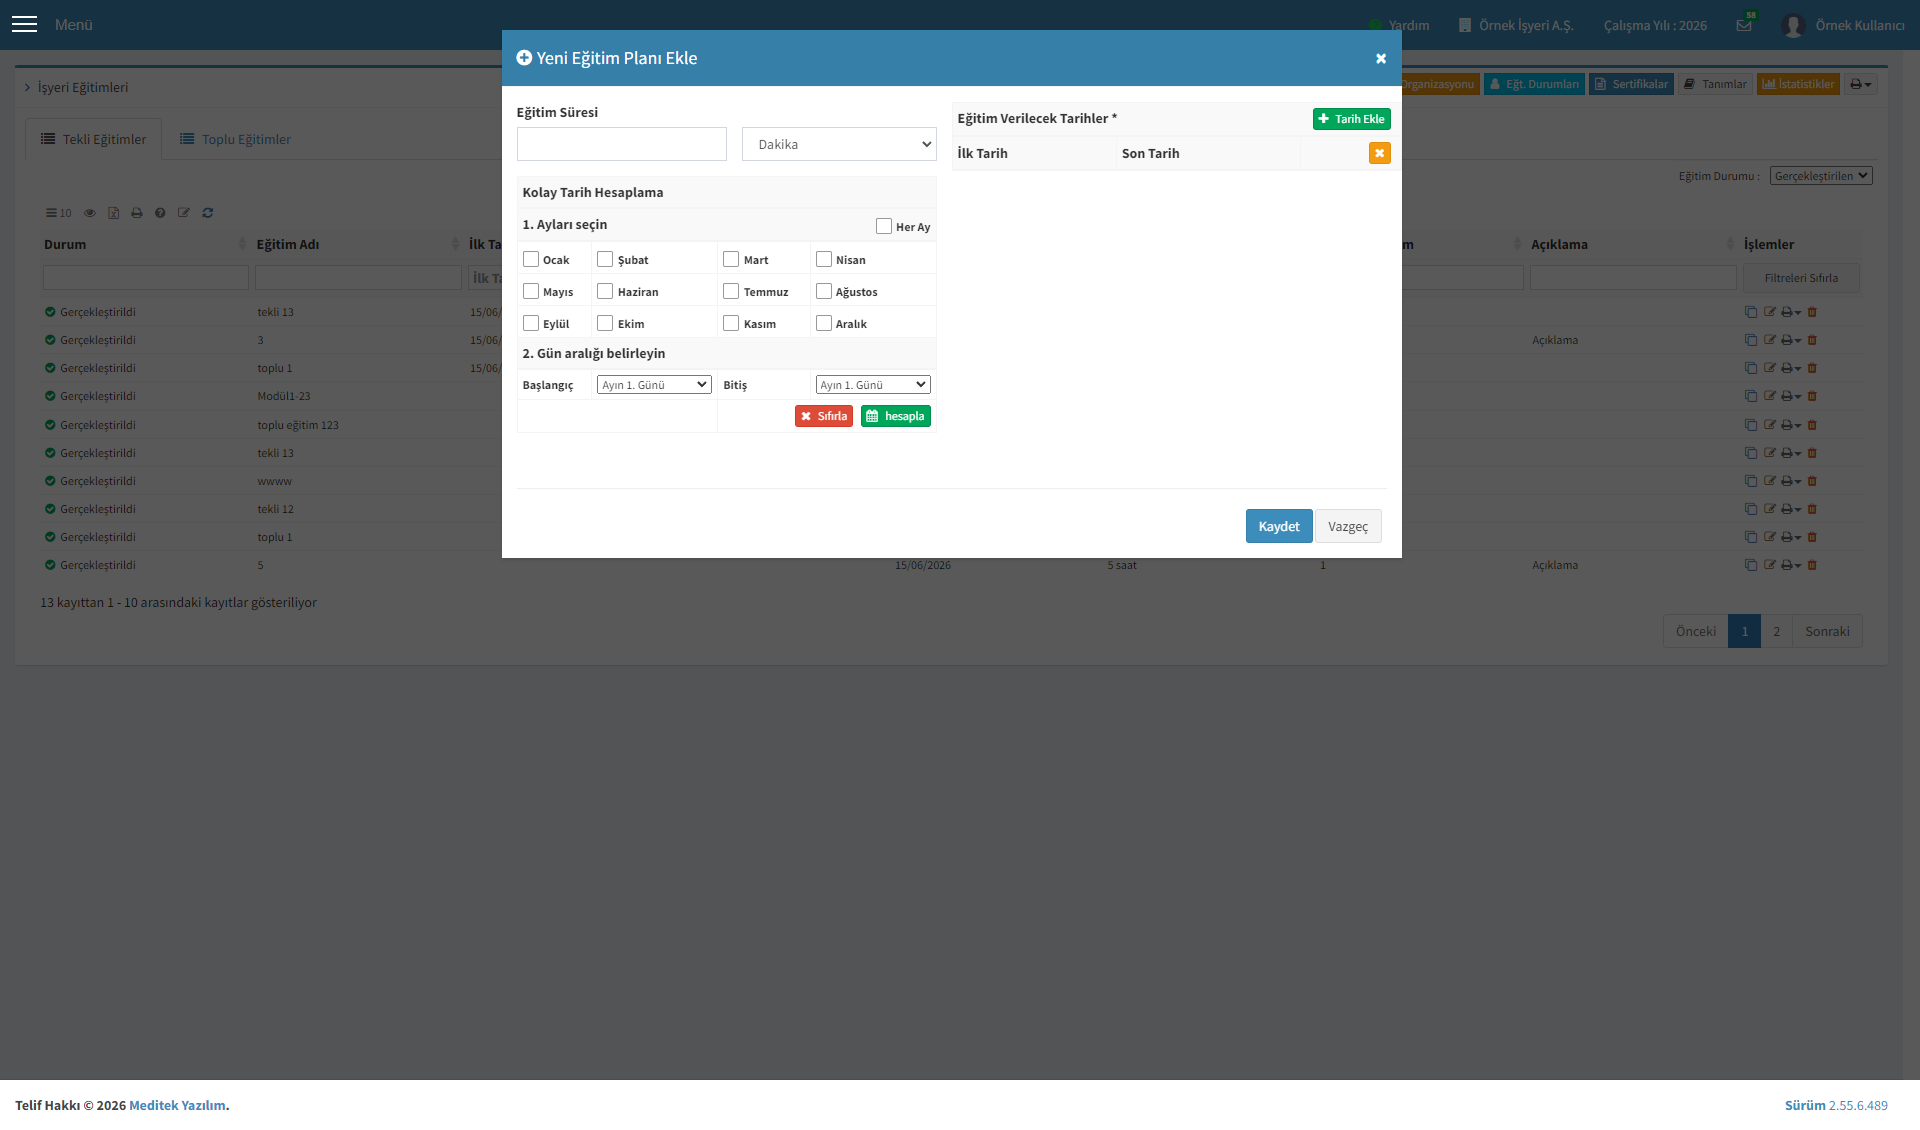Image resolution: width=1920 pixels, height=1130 pixels.
Task: Click the Eğitim Süresi input field
Action: tap(622, 144)
